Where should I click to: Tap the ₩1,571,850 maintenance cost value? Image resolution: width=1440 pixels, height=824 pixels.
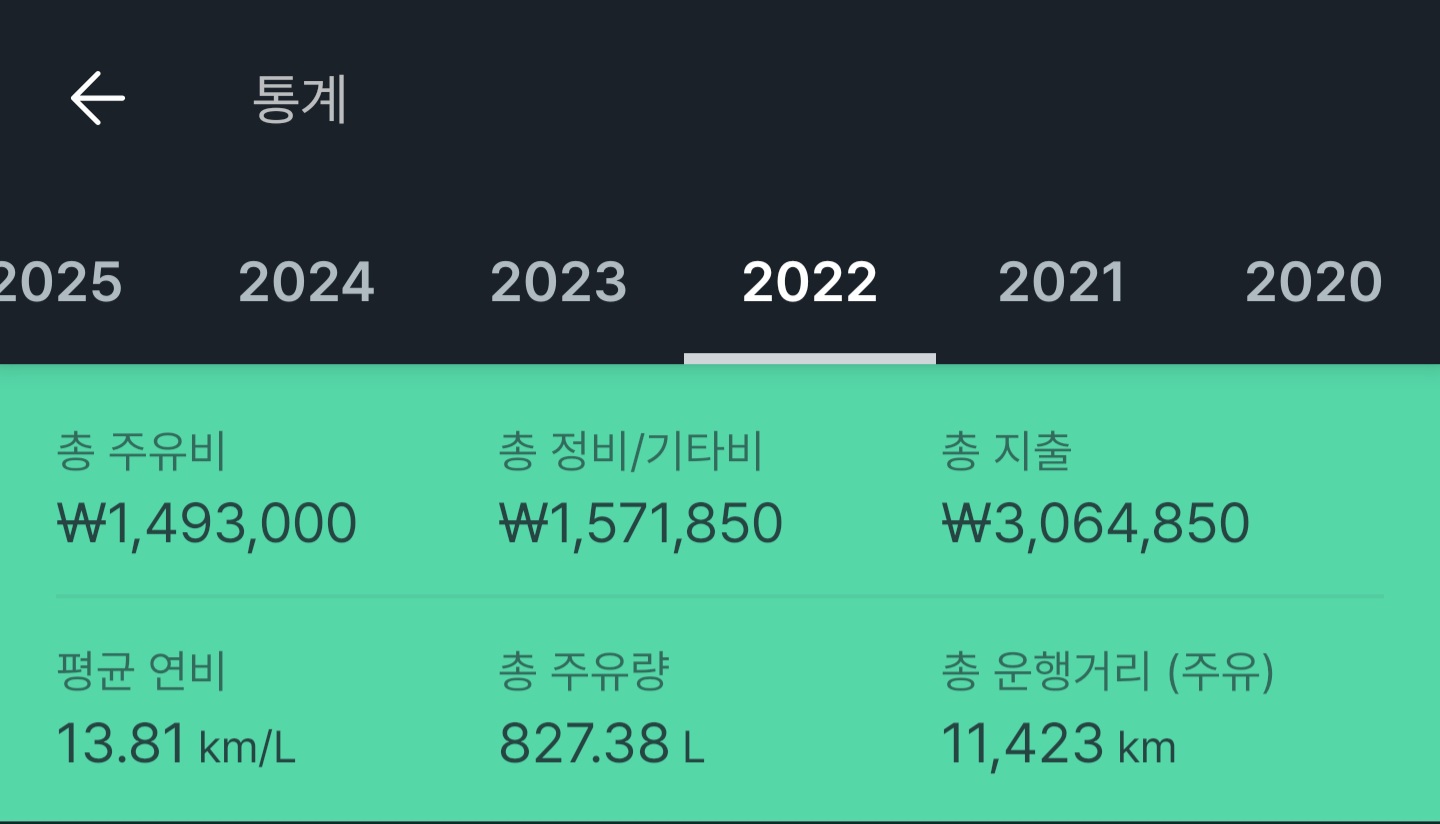click(640, 523)
